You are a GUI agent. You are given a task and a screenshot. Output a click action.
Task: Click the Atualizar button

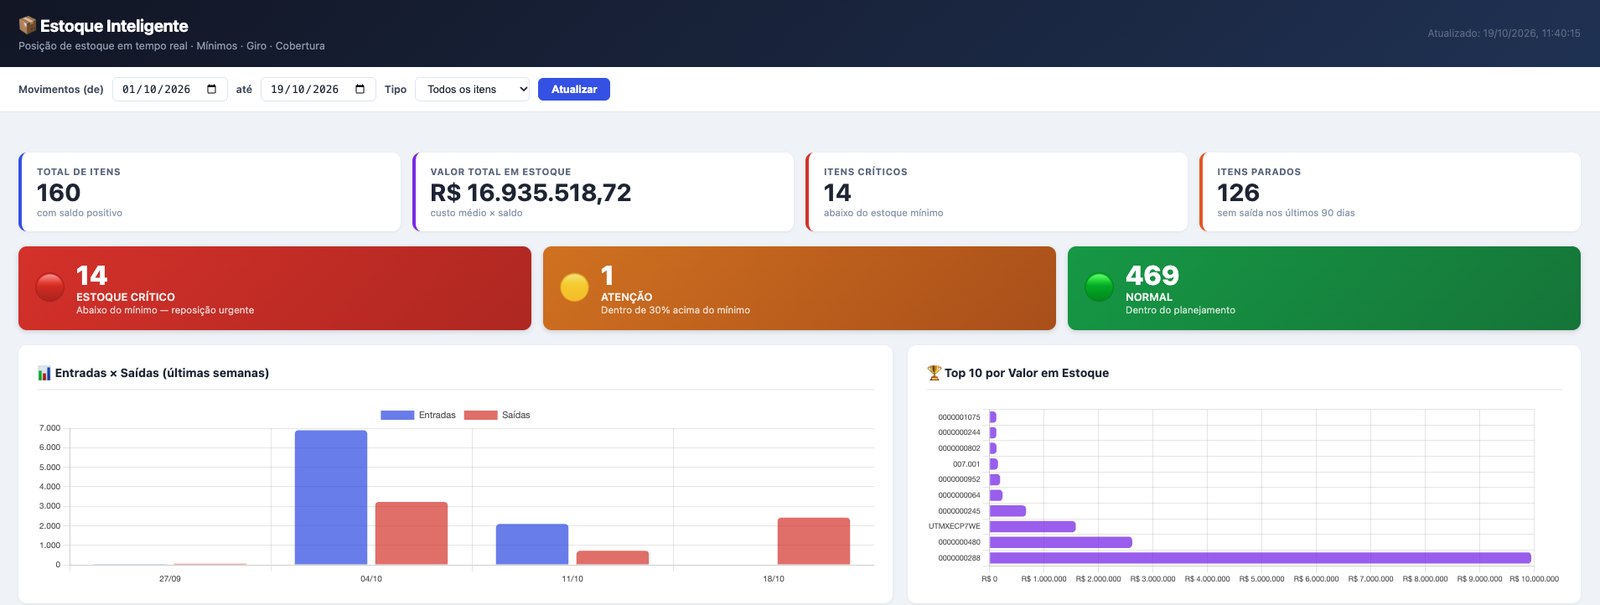click(574, 89)
